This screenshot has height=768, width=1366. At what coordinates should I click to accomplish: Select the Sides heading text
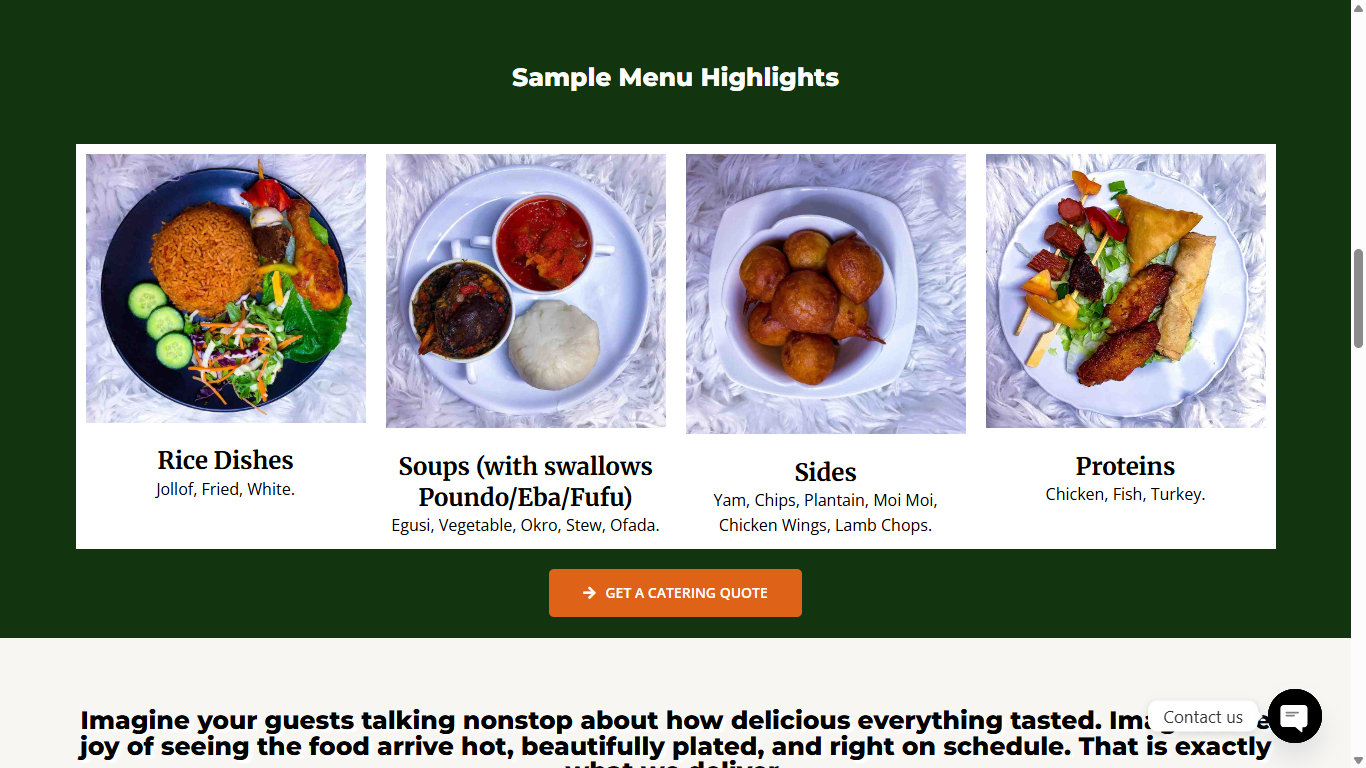coord(826,472)
